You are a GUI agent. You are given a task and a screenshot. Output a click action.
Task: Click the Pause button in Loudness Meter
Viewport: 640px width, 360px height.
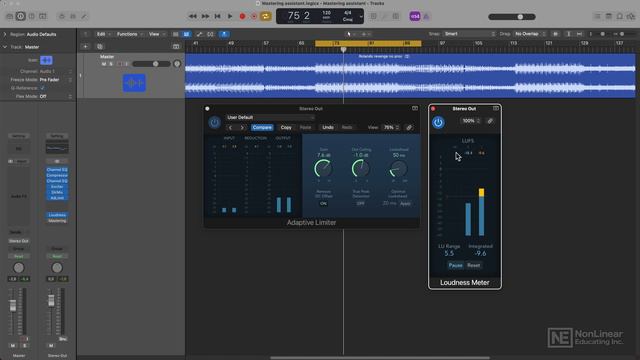[x=456, y=265]
